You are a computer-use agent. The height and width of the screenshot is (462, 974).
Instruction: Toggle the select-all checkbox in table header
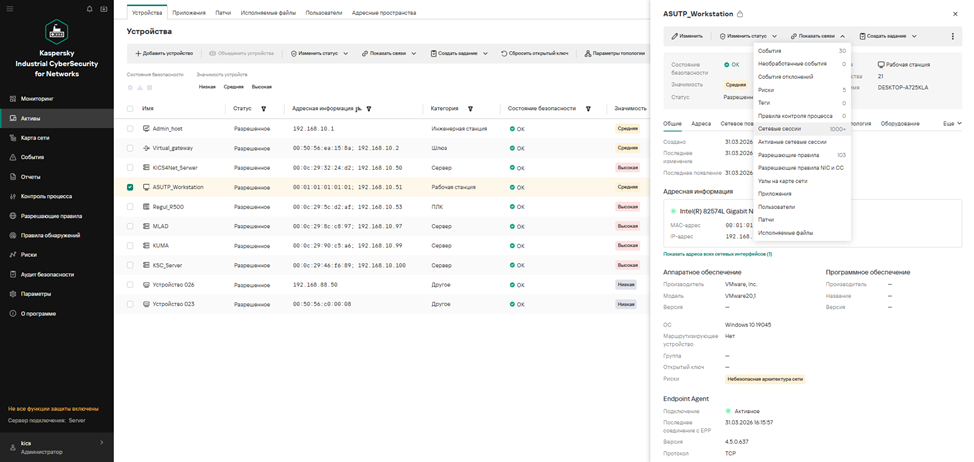130,109
